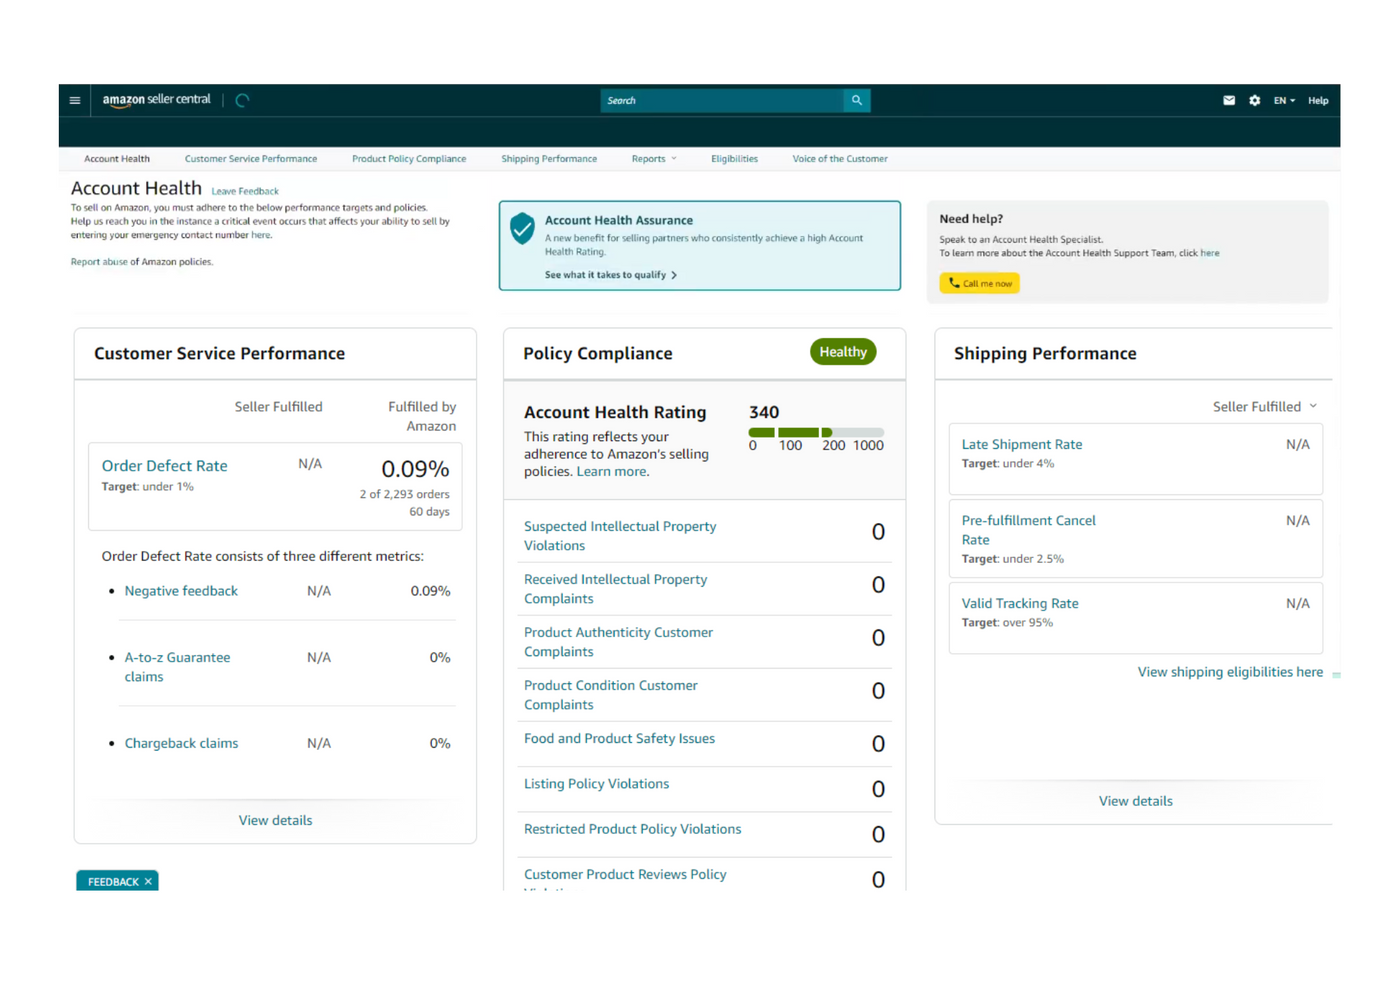The width and height of the screenshot is (1400, 990).
Task: Switch to Customer Service Performance tab
Action: (x=251, y=159)
